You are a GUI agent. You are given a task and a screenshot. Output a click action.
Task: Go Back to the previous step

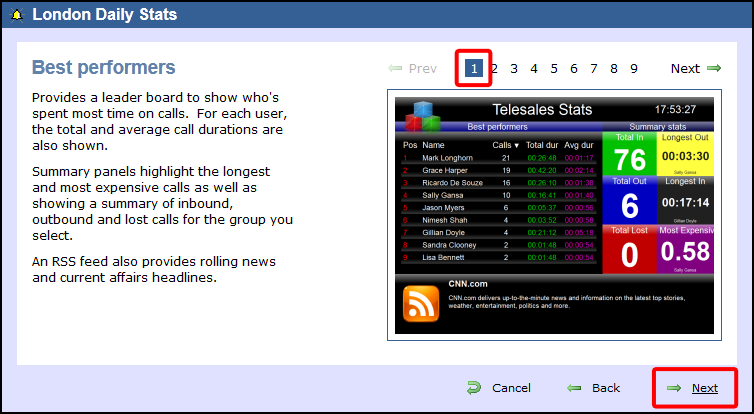pos(606,388)
